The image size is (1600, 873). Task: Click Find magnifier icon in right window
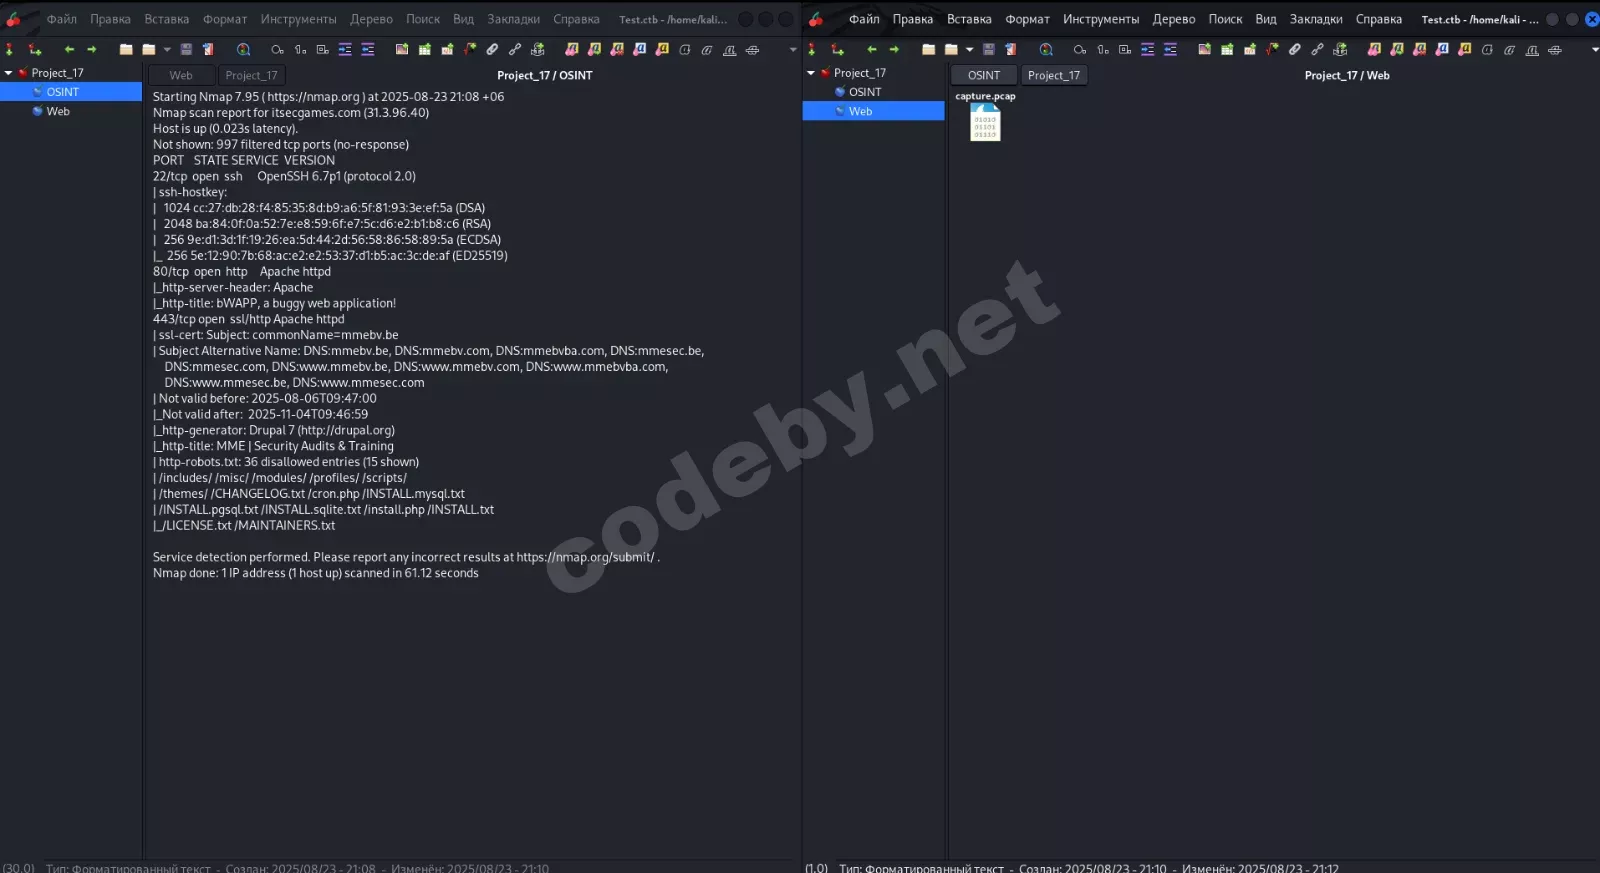pyautogui.click(x=1046, y=49)
